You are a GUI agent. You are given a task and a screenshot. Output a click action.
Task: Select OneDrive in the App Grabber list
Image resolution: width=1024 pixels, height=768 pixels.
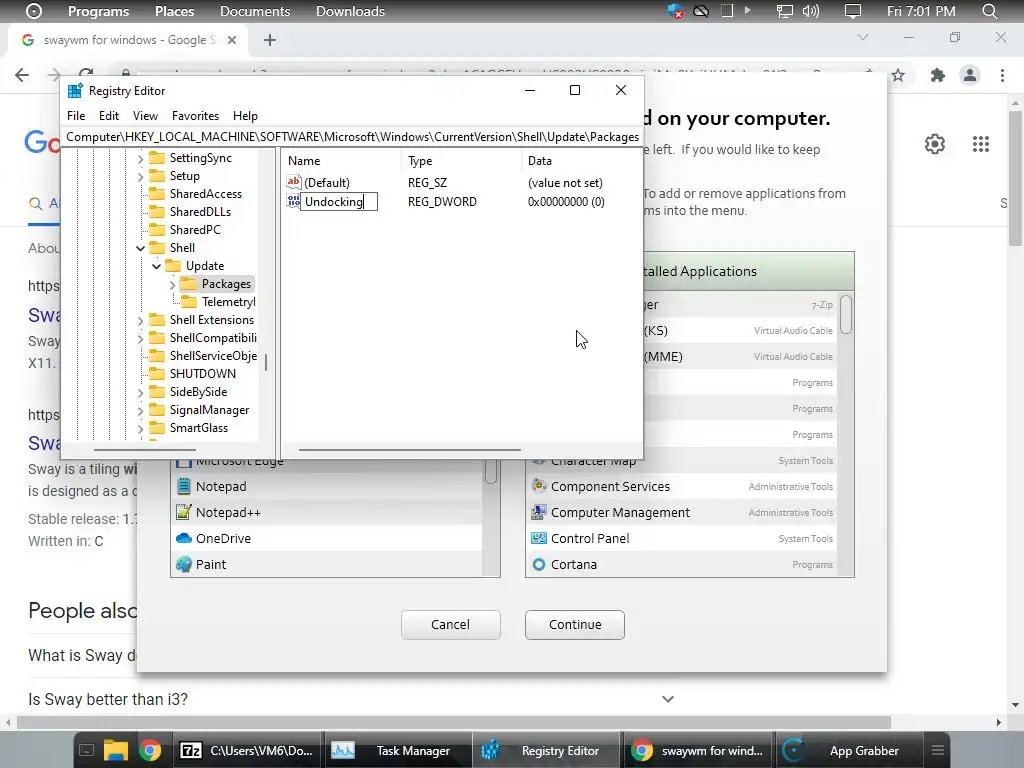(x=328, y=539)
